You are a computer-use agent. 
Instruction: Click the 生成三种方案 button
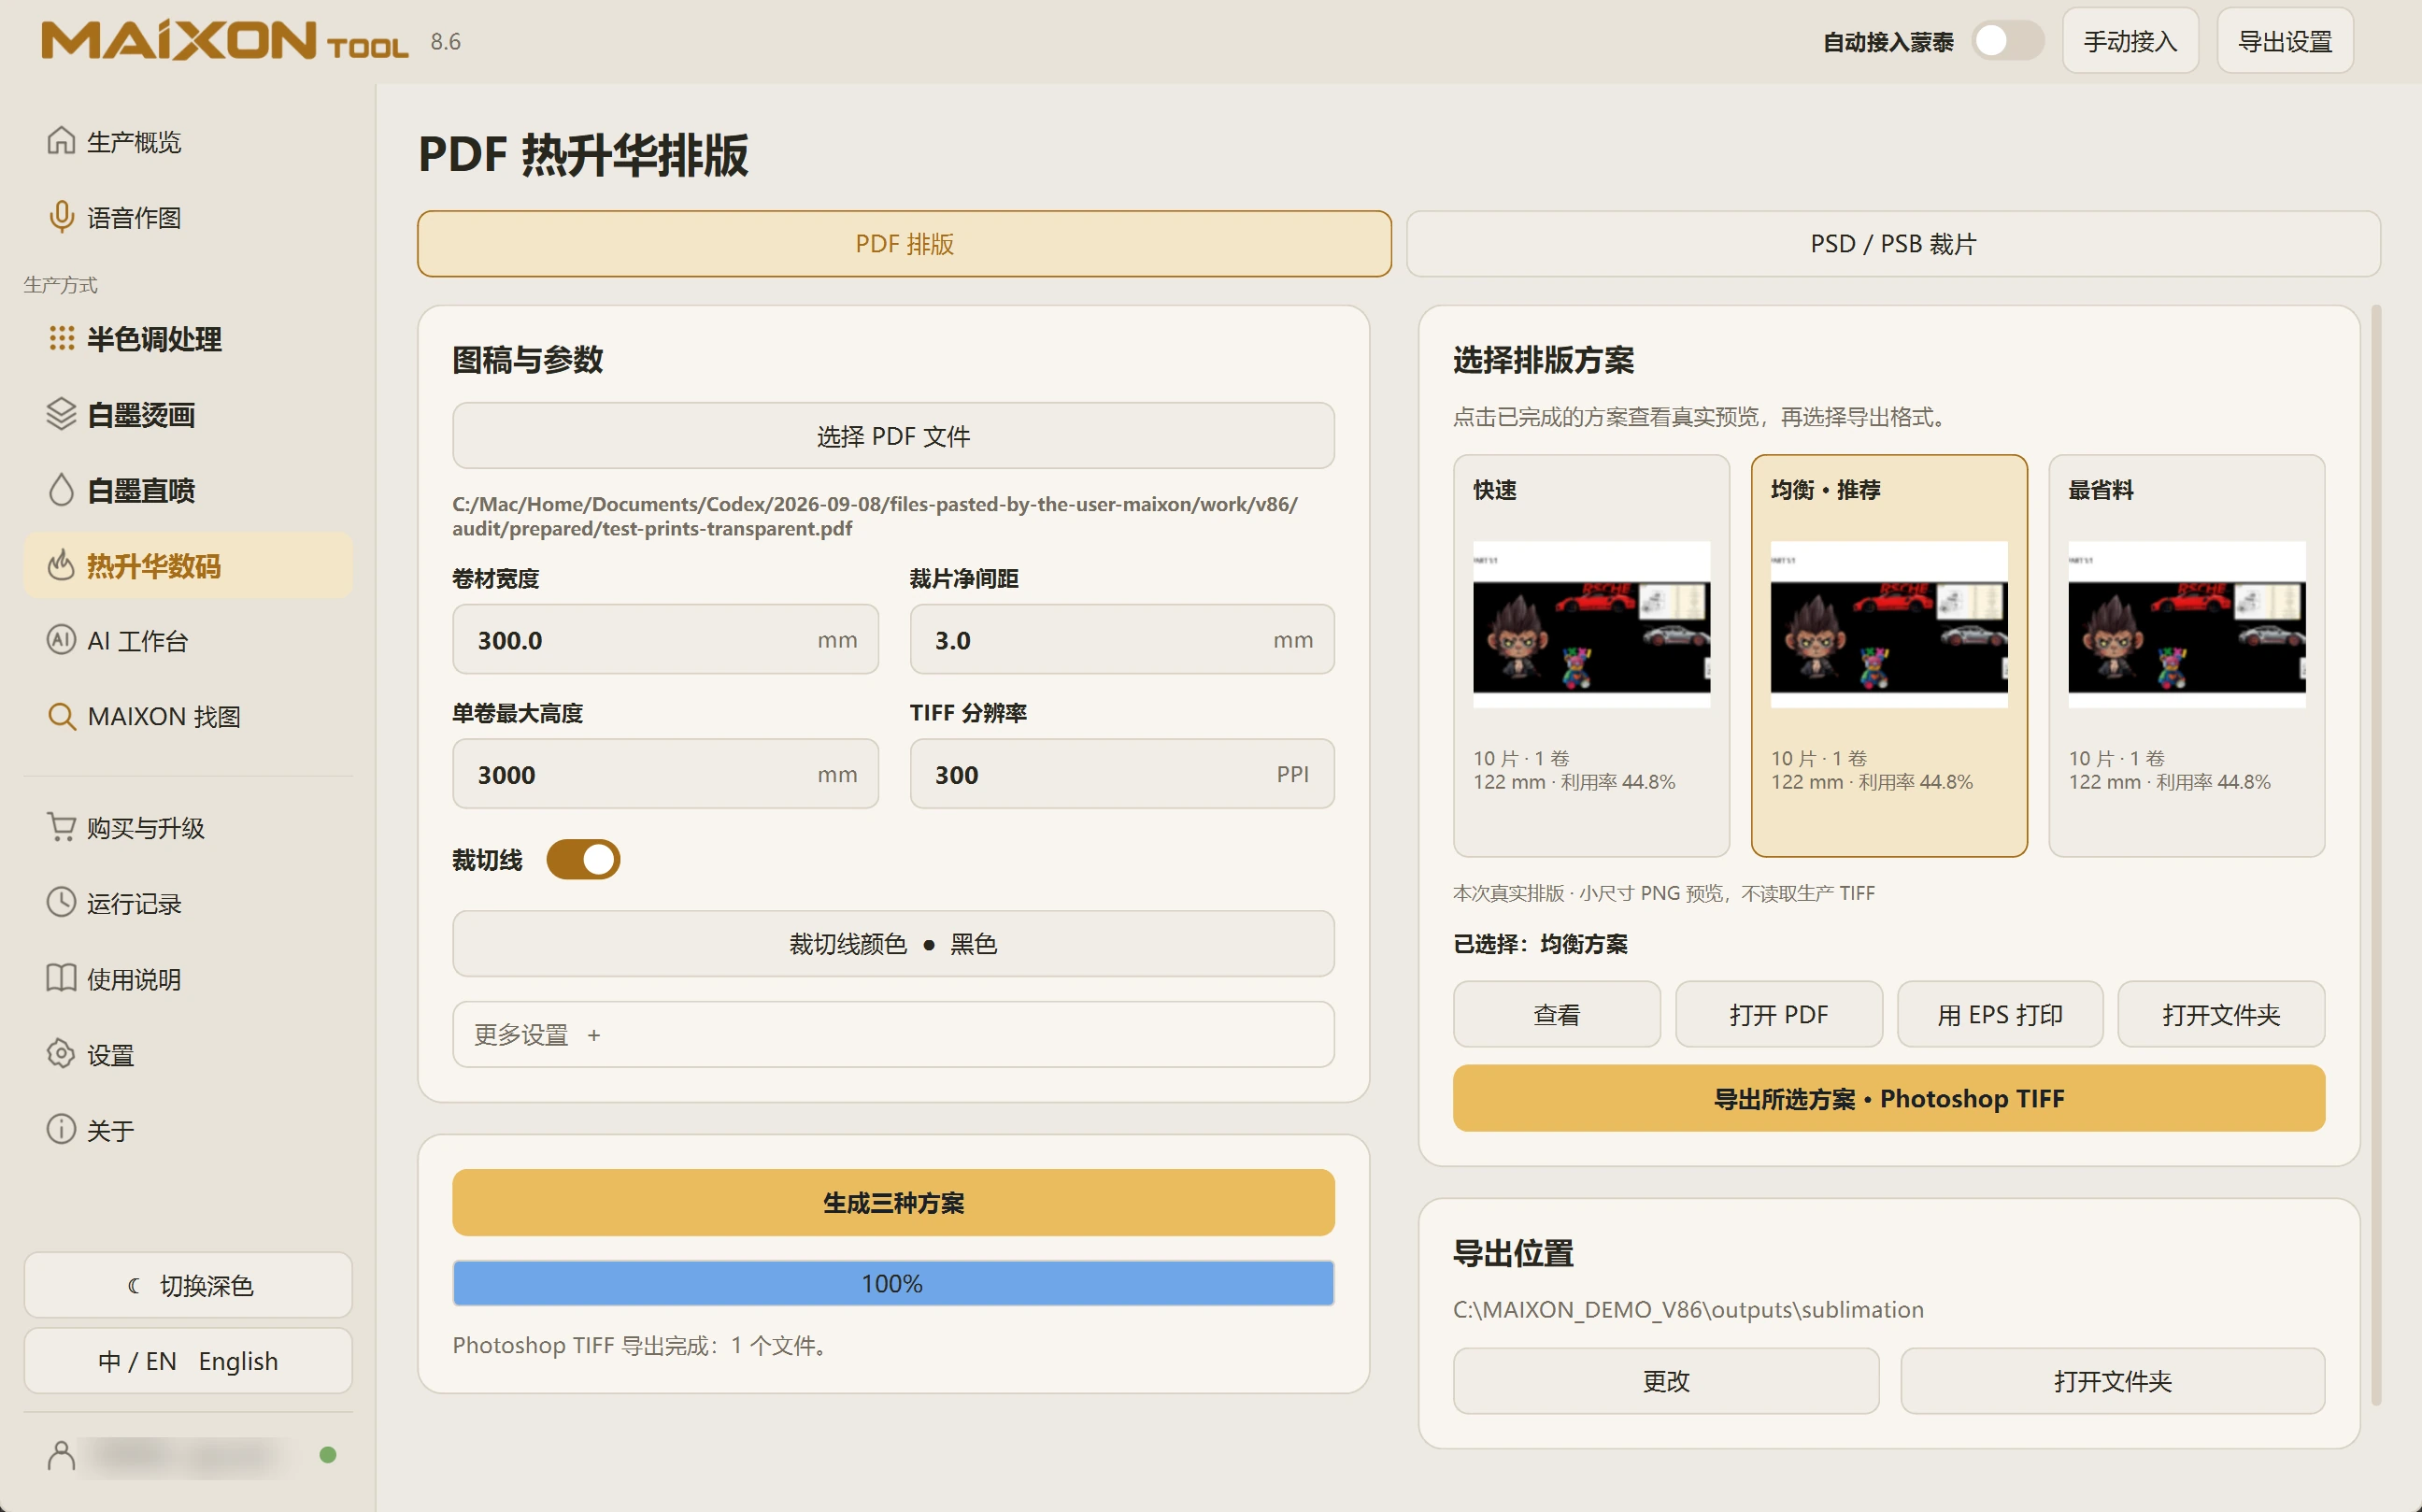[x=893, y=1203]
